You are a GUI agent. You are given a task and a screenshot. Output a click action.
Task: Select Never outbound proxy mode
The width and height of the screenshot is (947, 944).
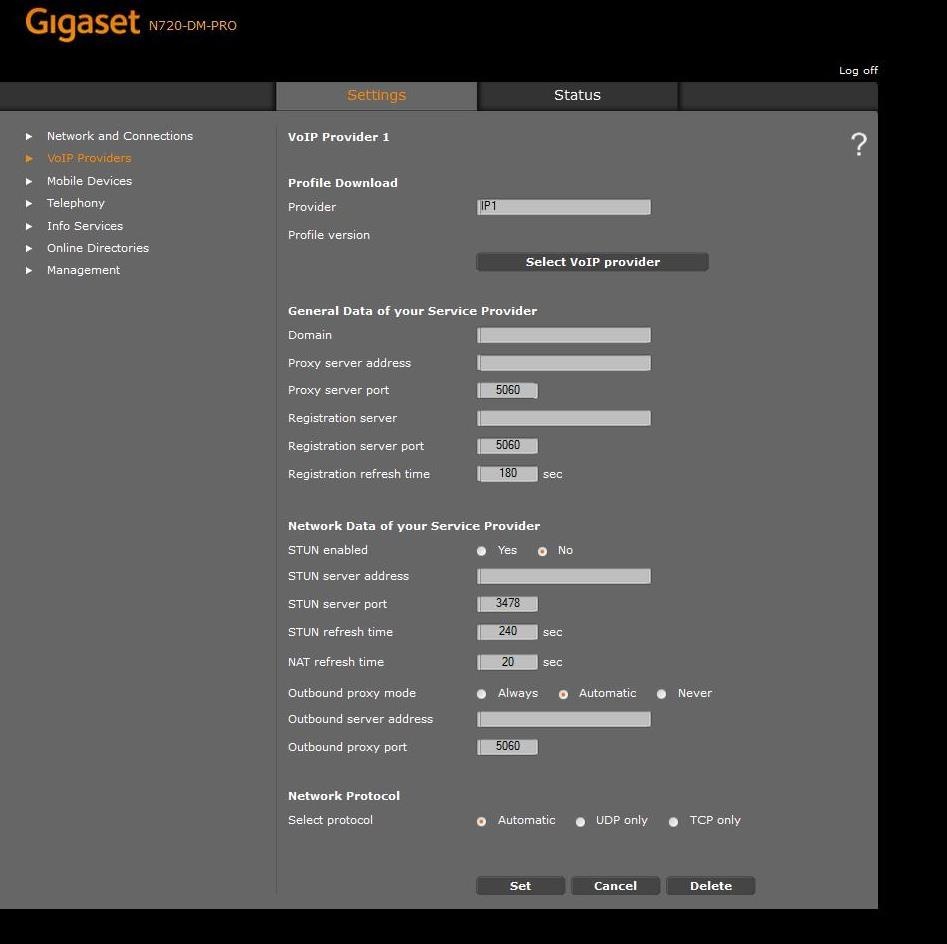pos(661,694)
